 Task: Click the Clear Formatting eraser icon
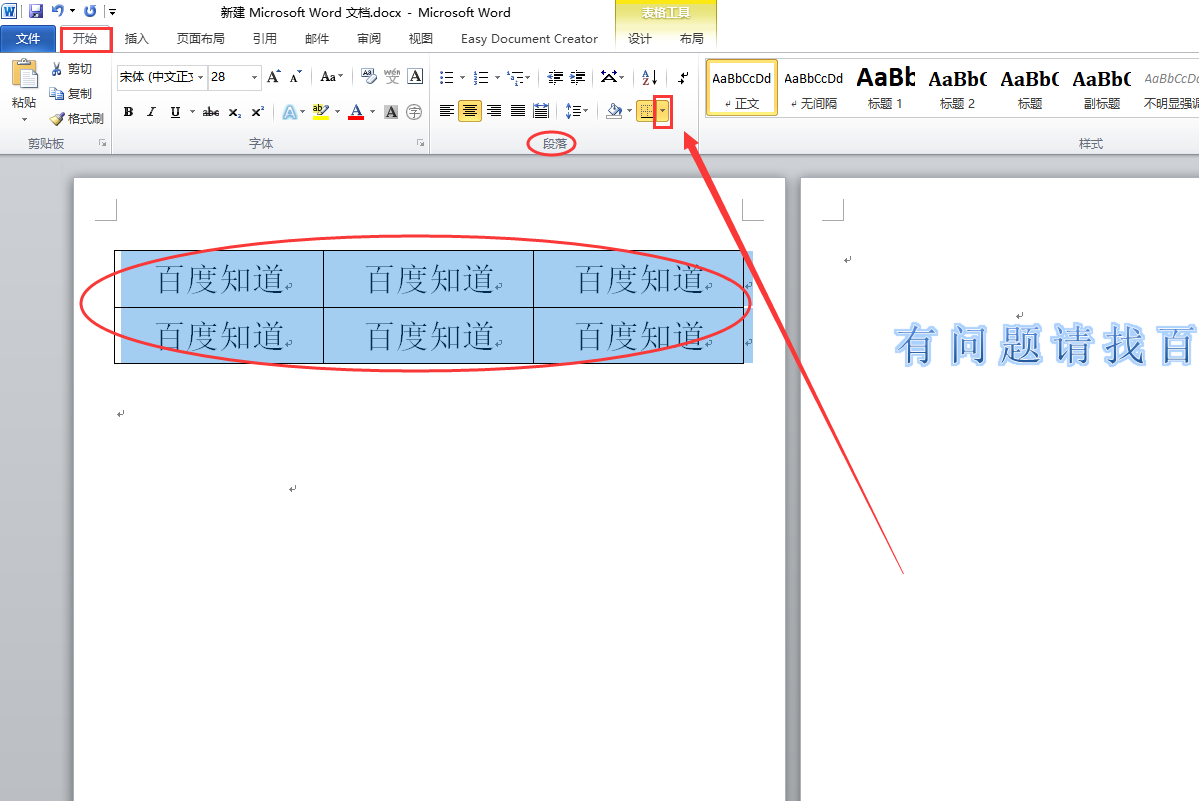(x=369, y=76)
